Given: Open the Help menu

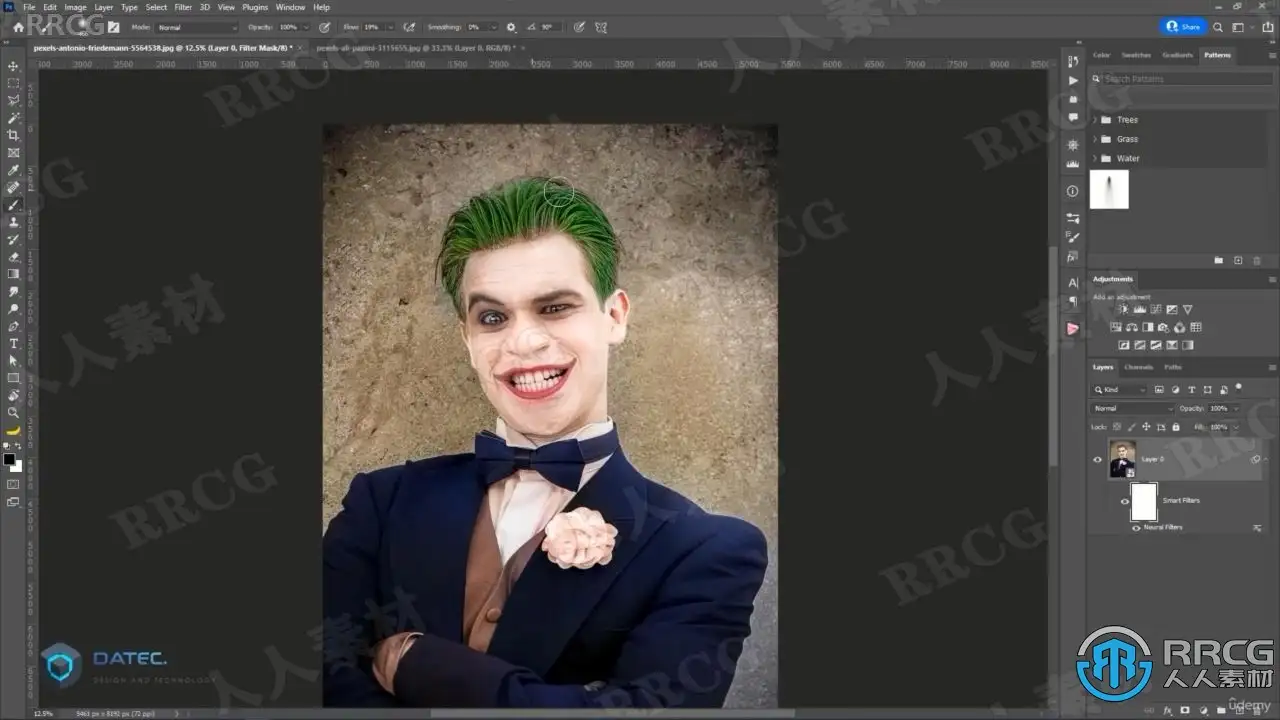Looking at the screenshot, I should tap(321, 7).
